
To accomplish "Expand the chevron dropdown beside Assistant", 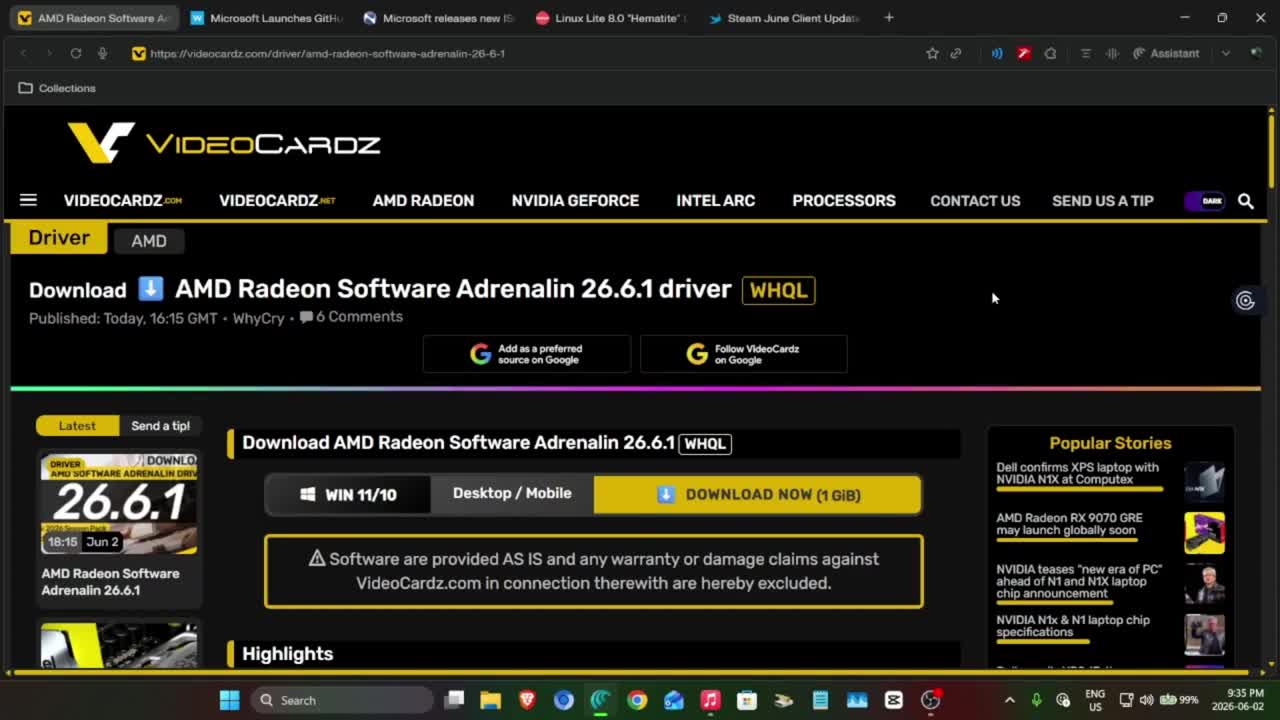I will 1226,53.
